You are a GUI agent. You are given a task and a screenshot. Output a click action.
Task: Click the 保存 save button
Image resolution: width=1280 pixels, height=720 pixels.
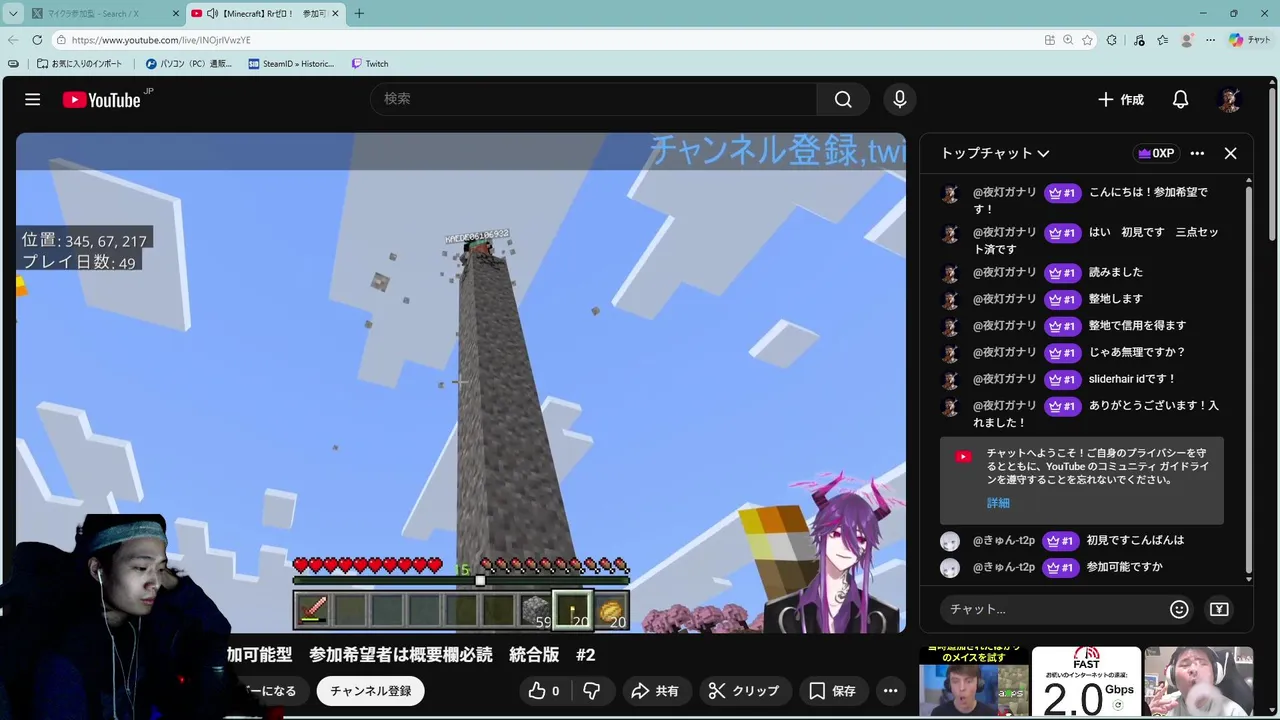(x=833, y=691)
